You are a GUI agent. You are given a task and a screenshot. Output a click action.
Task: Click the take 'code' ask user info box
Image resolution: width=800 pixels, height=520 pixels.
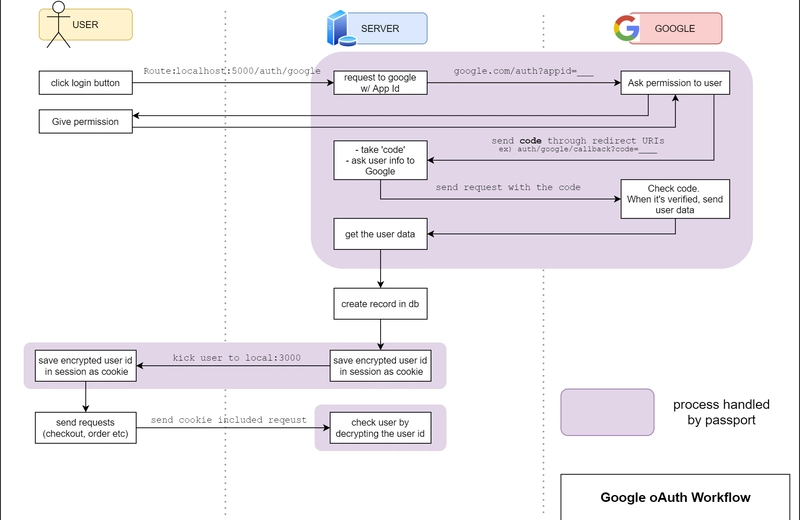tap(380, 160)
